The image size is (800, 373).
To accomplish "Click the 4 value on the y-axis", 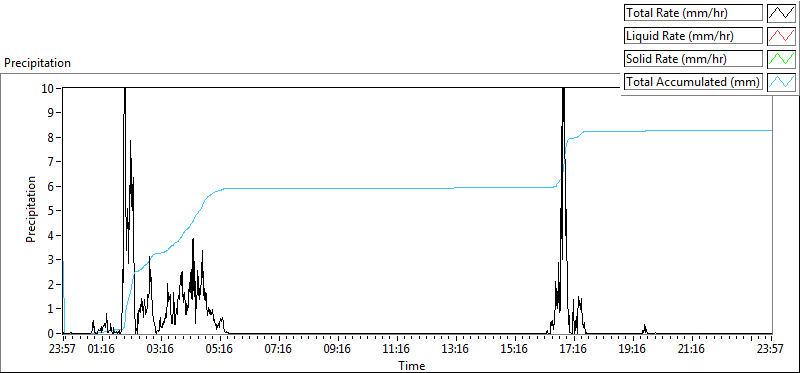I will tap(52, 235).
